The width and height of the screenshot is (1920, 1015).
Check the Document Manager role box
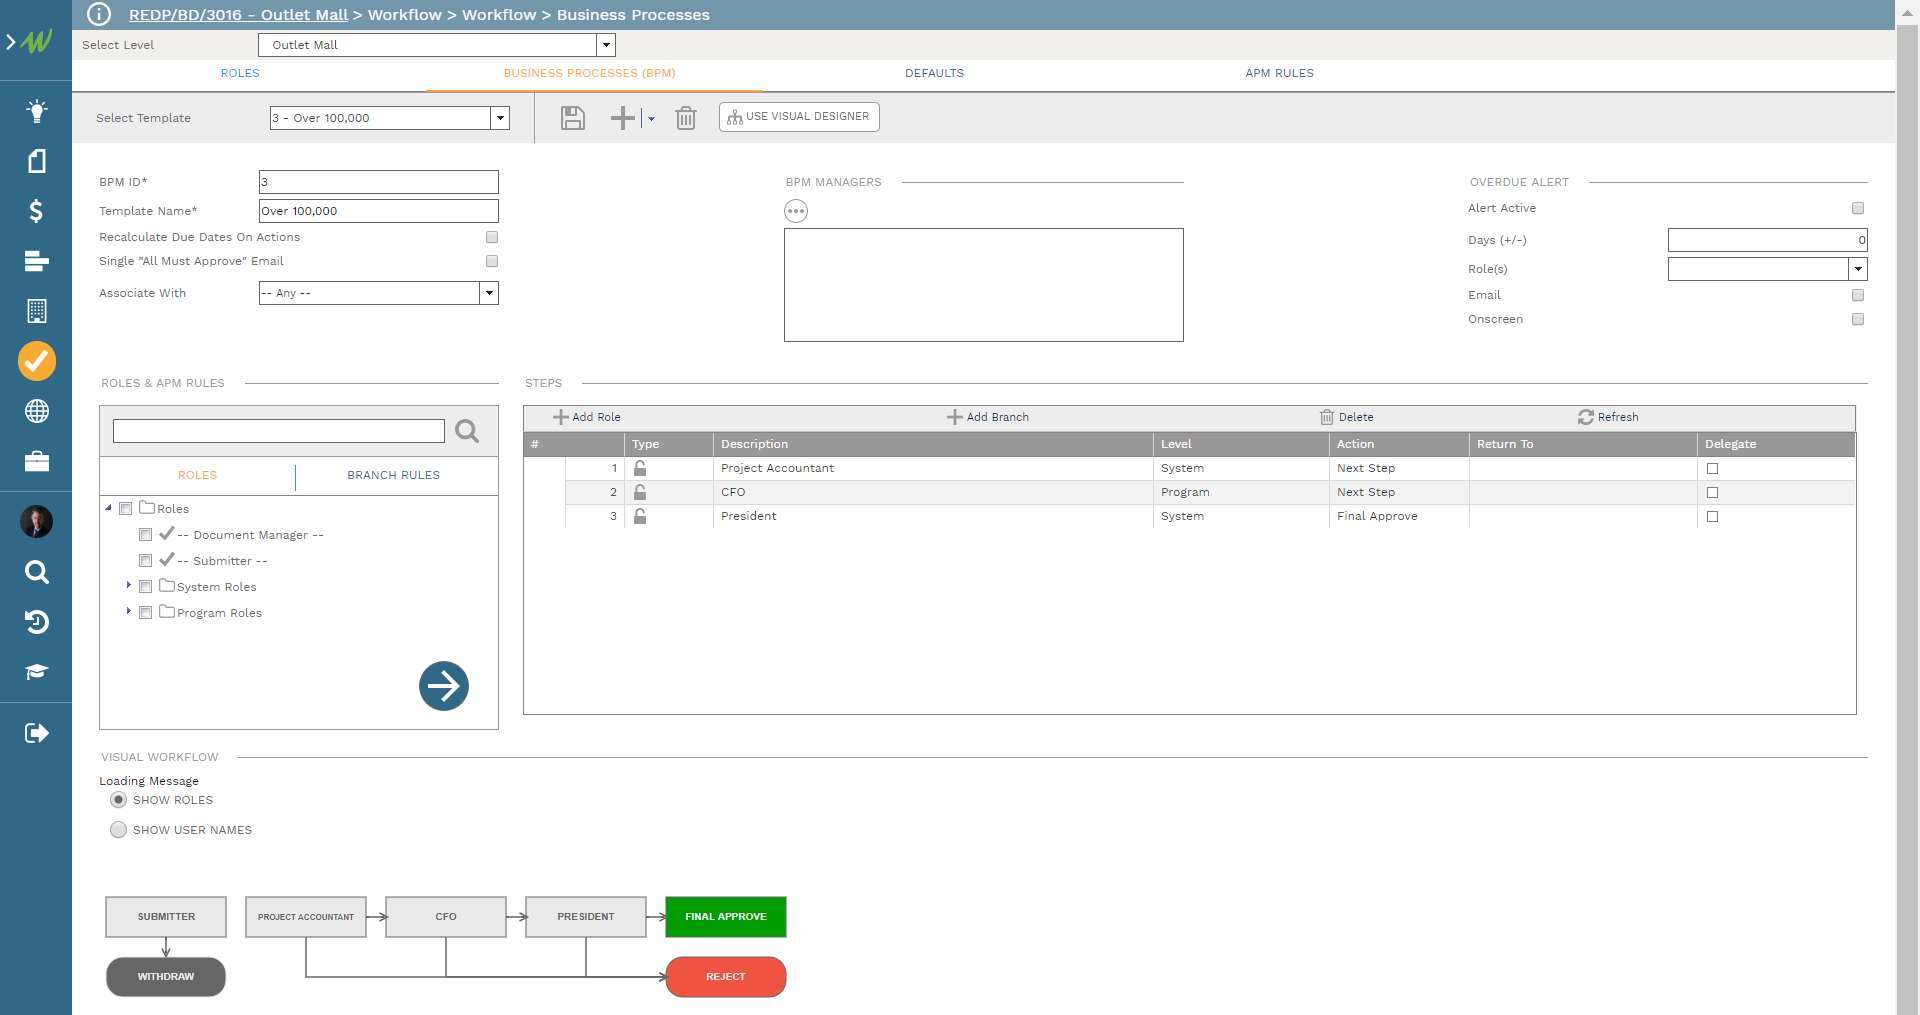point(146,535)
